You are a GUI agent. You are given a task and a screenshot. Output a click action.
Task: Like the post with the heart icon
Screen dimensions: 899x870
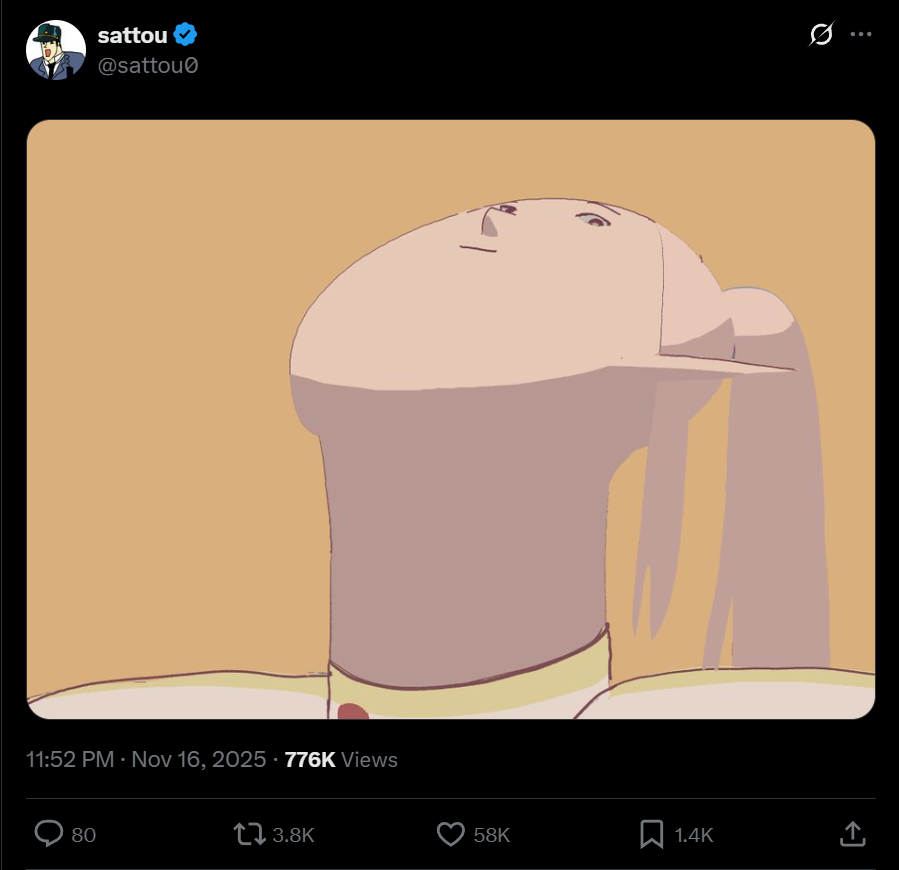[x=452, y=834]
